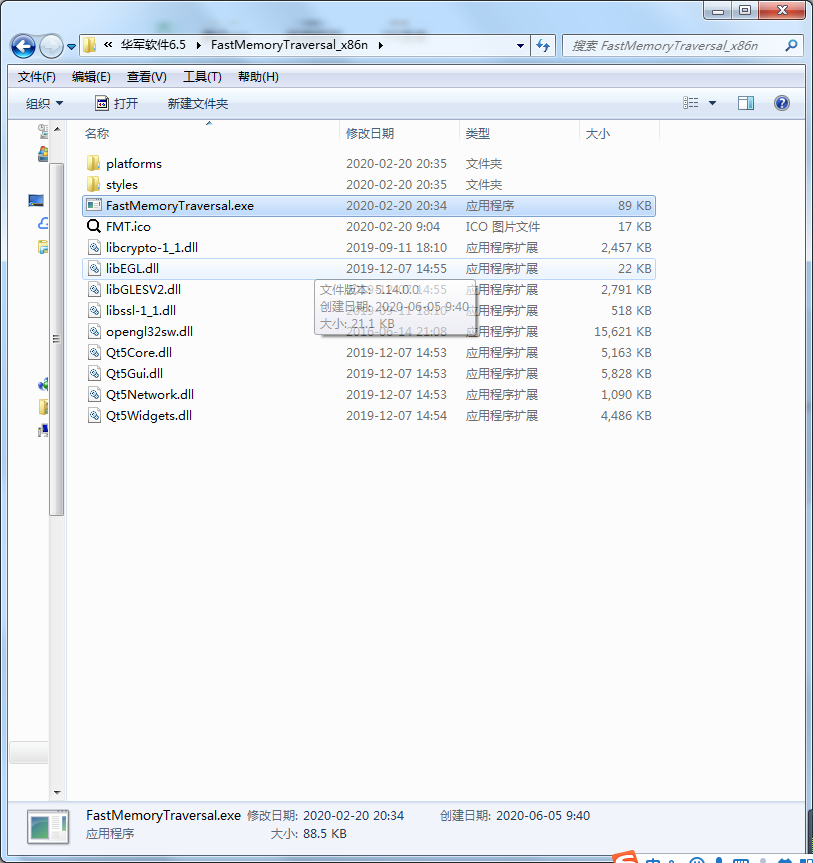Viewport: 813px width, 863px height.
Task: Click the libcrypto-1_1.dll file icon
Action: coord(94,247)
